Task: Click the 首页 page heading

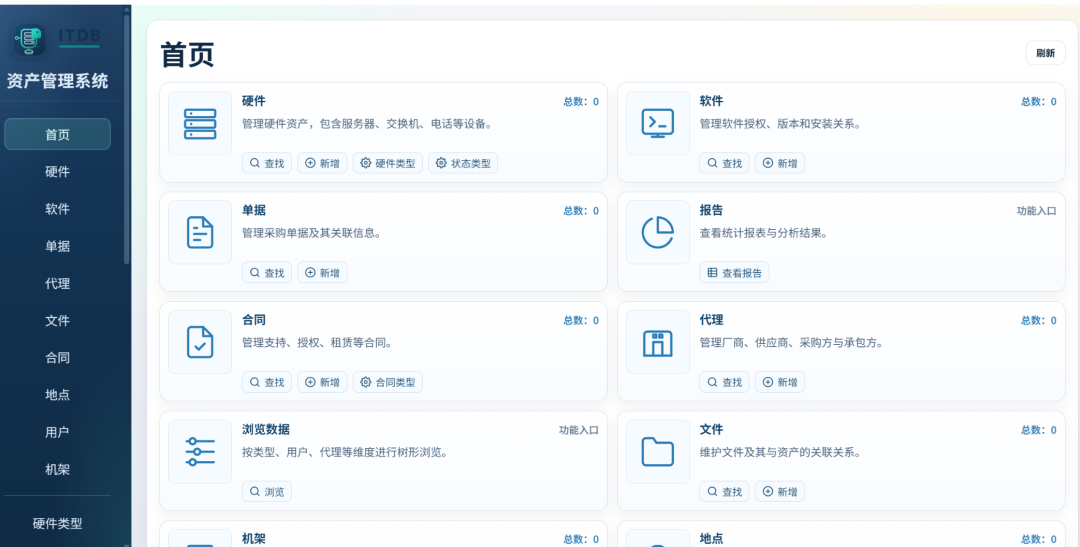Action: [x=187, y=54]
